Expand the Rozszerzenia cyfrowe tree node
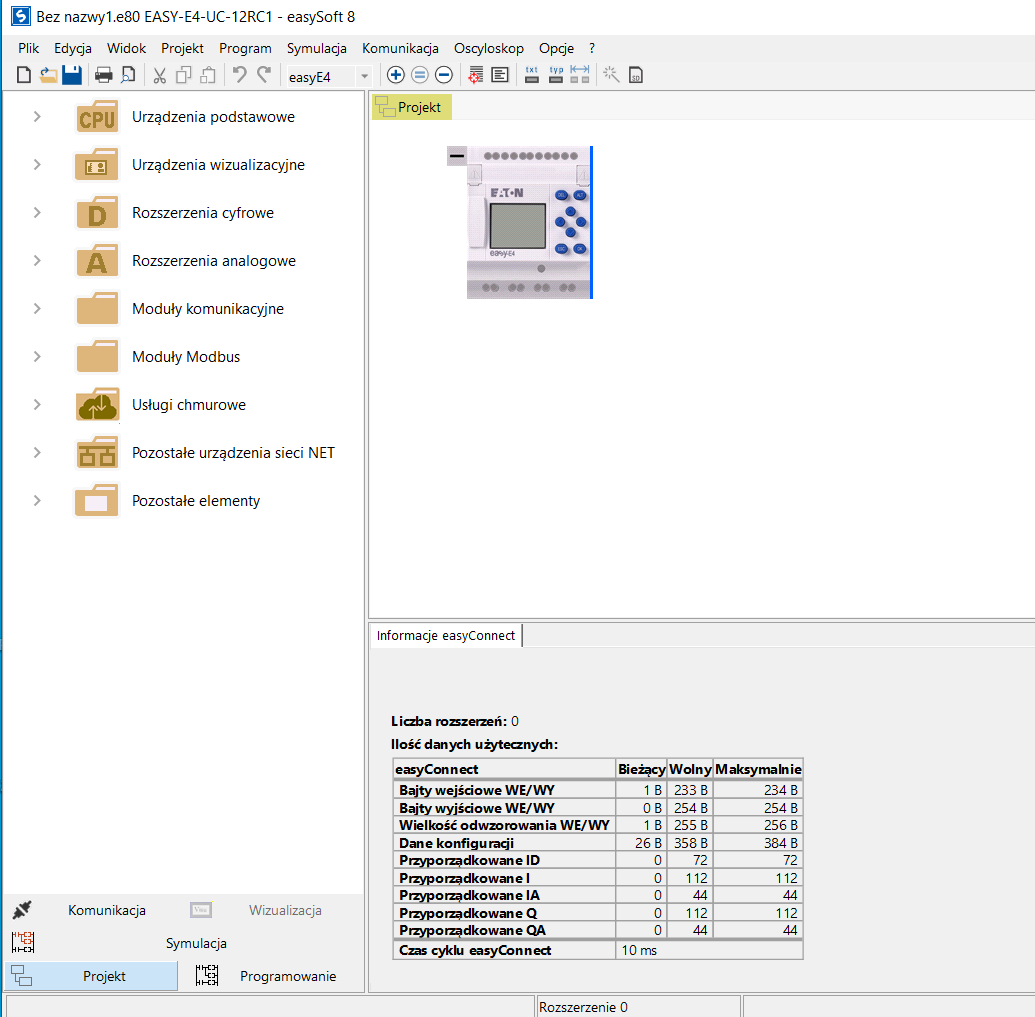This screenshot has width=1035, height=1017. (37, 213)
